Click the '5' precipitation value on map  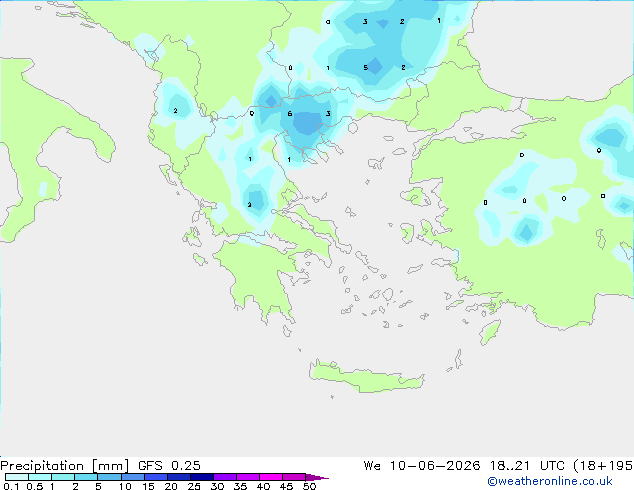point(366,68)
